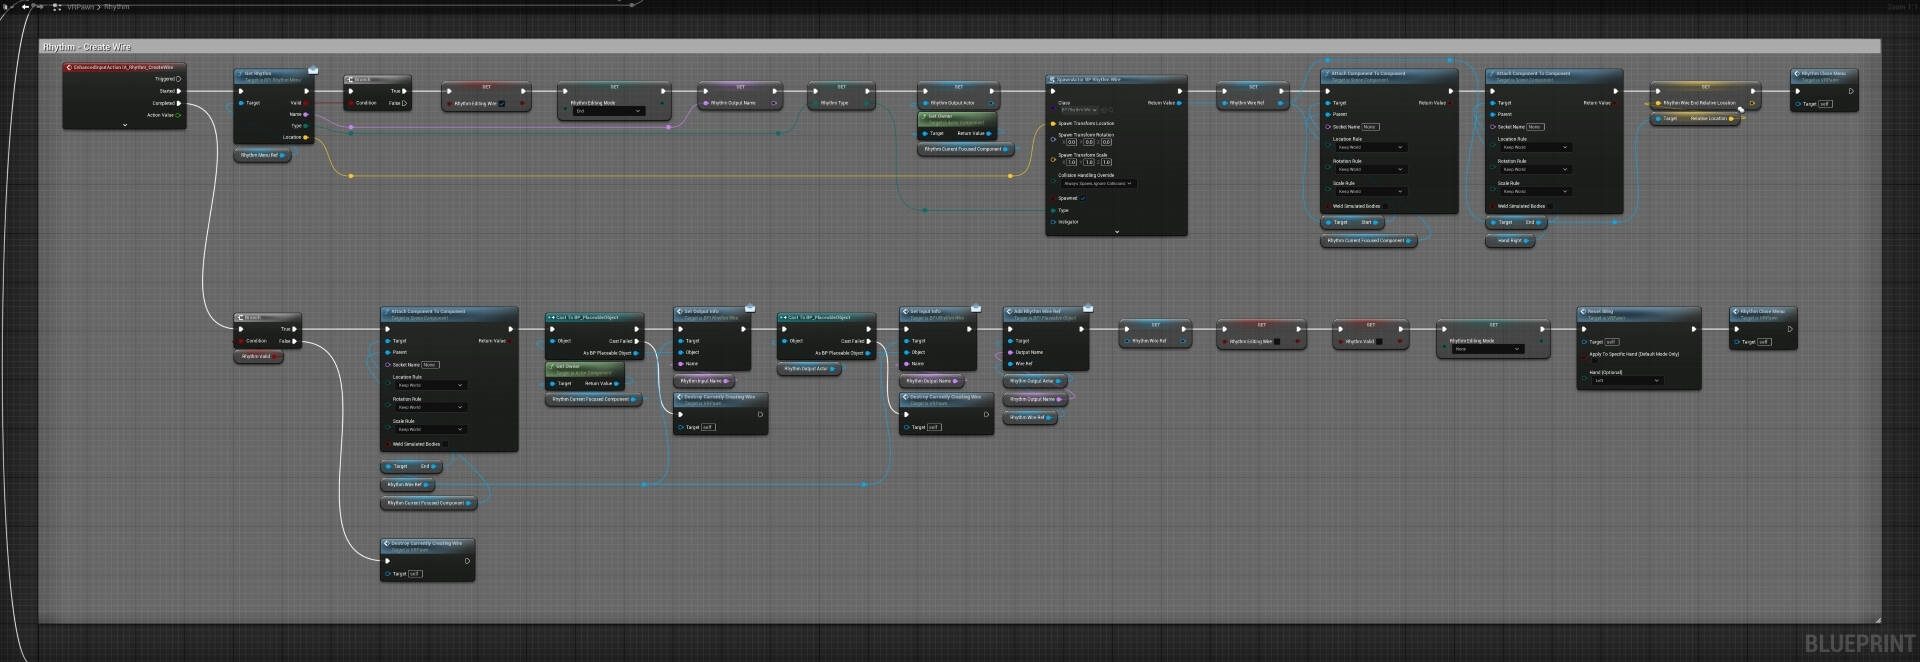Screen dimensions: 1920x662
Task: Click the Branch icon on the top-row Branch node
Action: 350,79
